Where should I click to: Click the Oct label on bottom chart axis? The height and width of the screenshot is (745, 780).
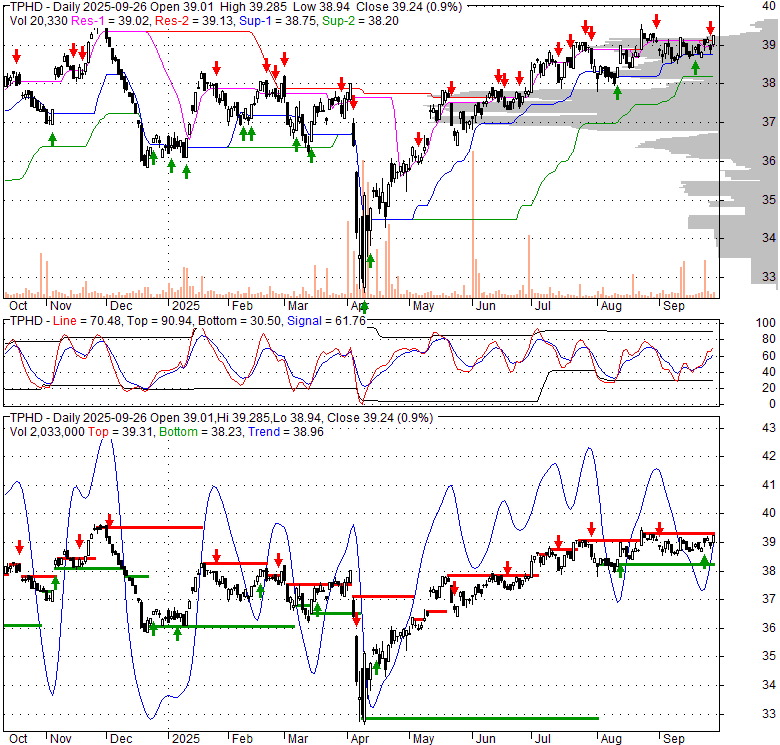(18, 739)
